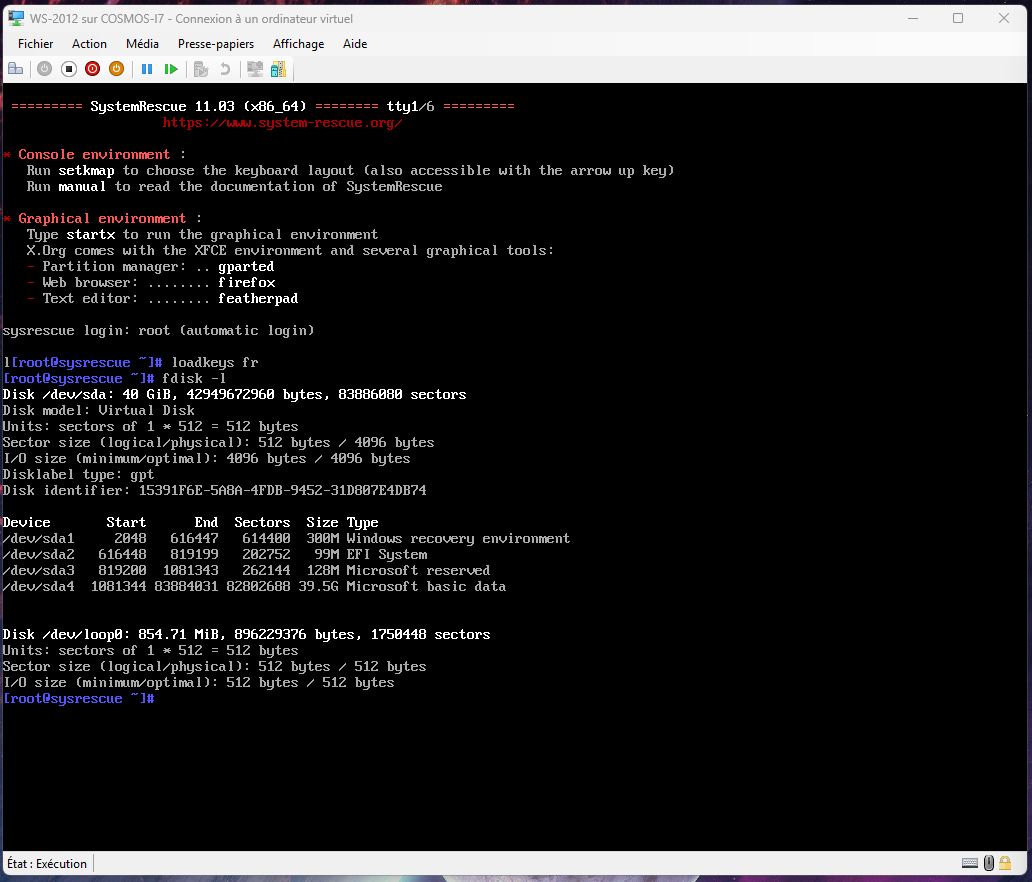1032x882 pixels.
Task: Open the Action menu
Action: (89, 44)
